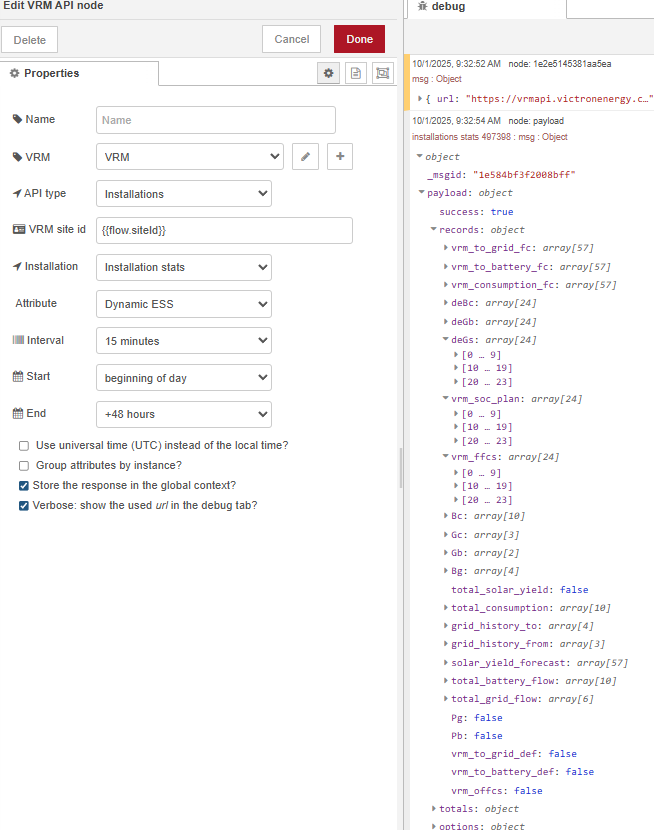Enable universal time (UTC) checkbox

point(24,445)
